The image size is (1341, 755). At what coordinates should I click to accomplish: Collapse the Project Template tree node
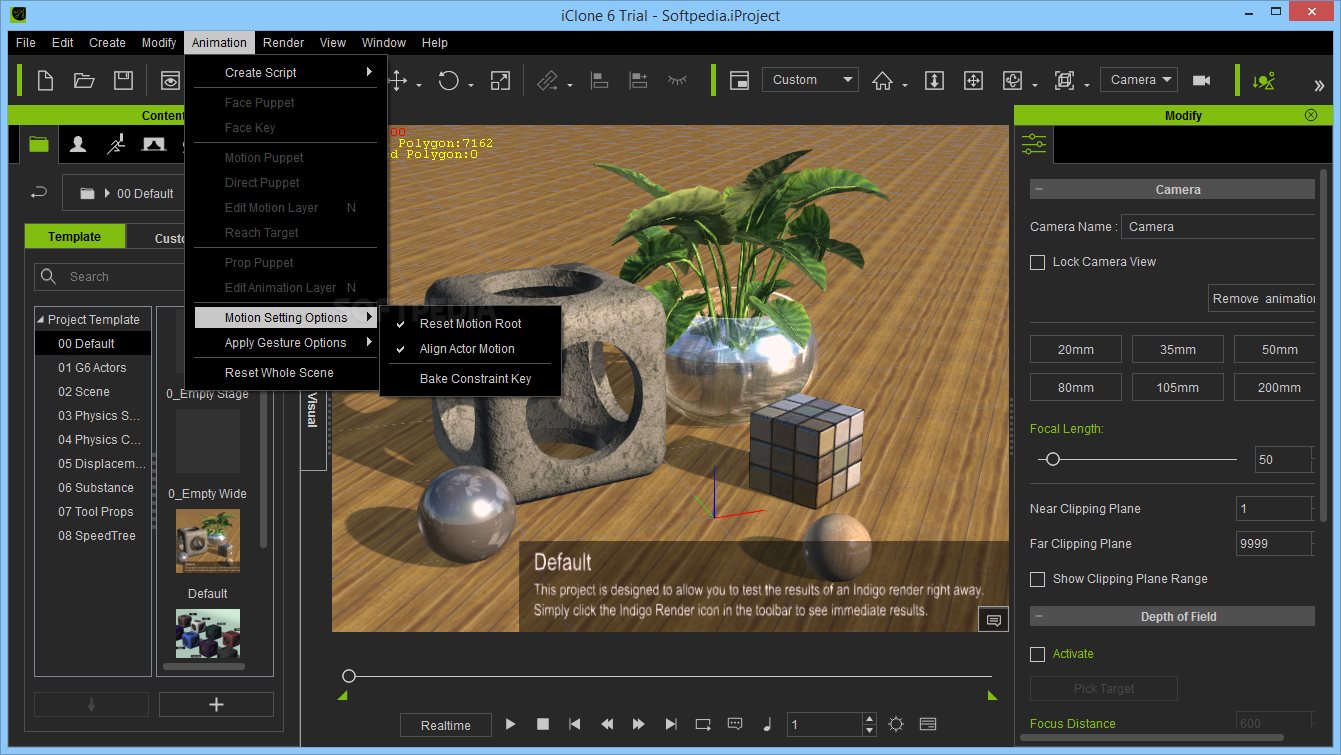coord(41,320)
